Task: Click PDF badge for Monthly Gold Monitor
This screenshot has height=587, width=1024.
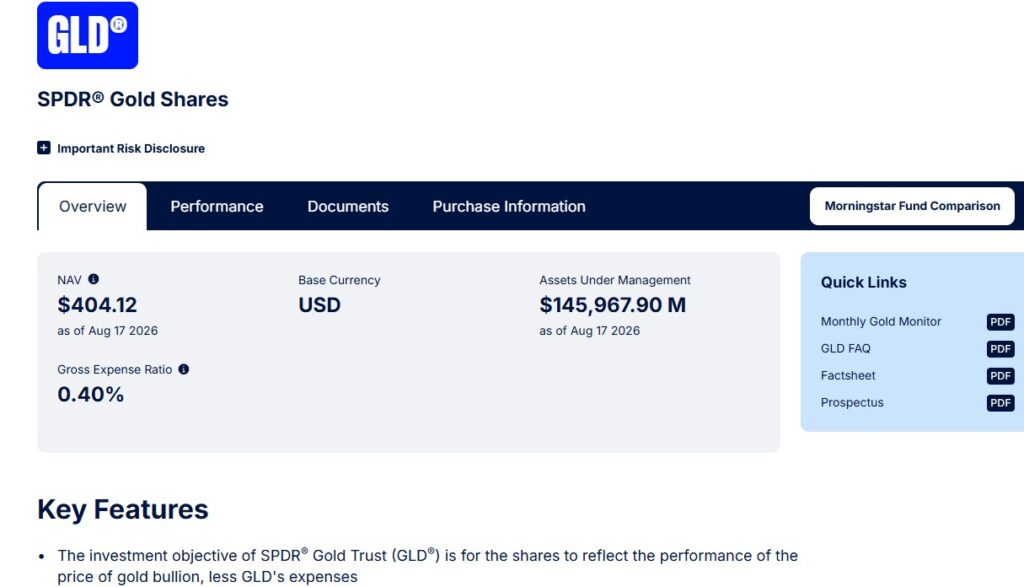Action: 1000,322
